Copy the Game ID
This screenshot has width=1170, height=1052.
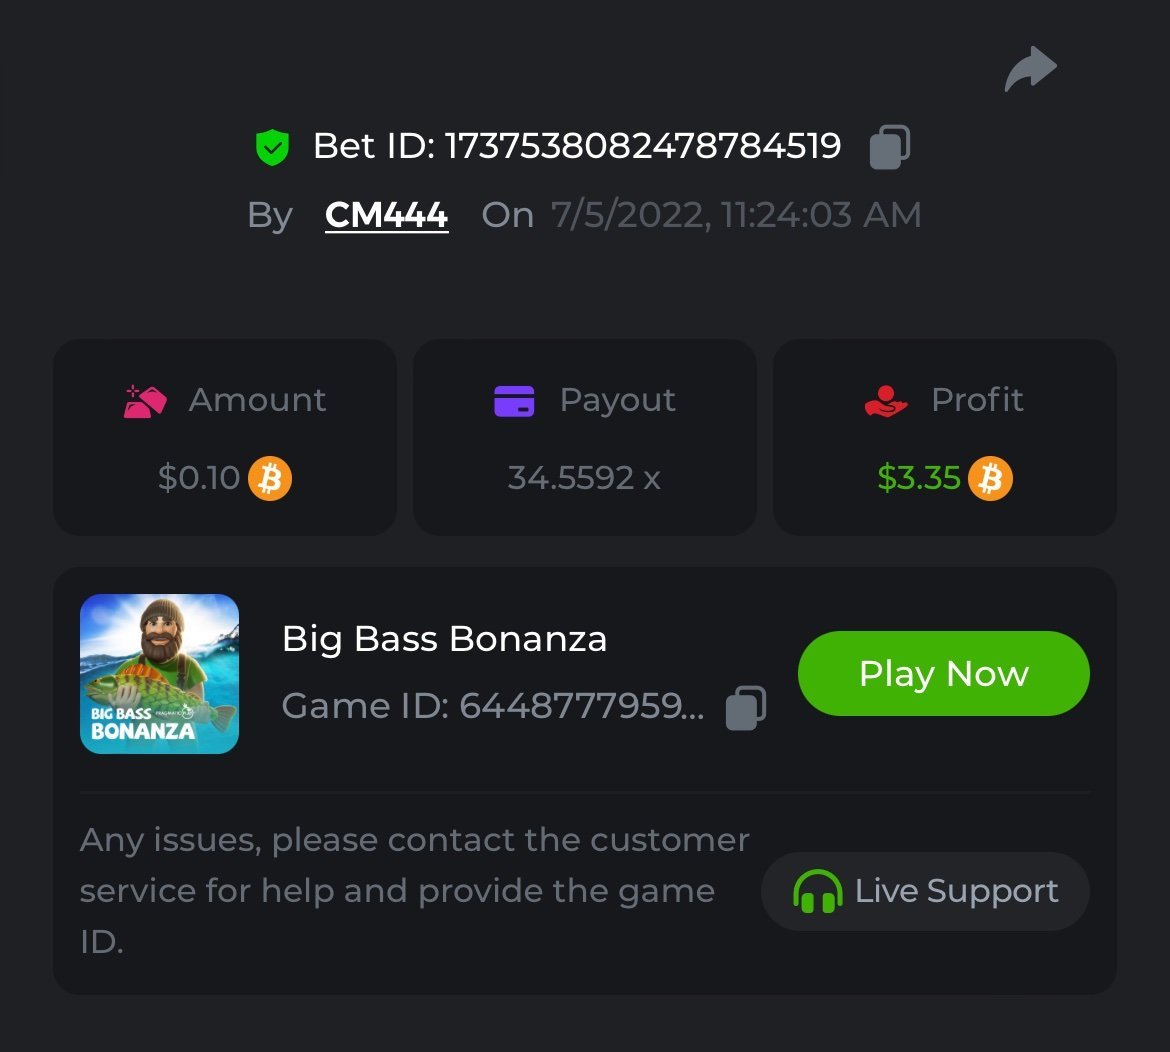(x=745, y=707)
